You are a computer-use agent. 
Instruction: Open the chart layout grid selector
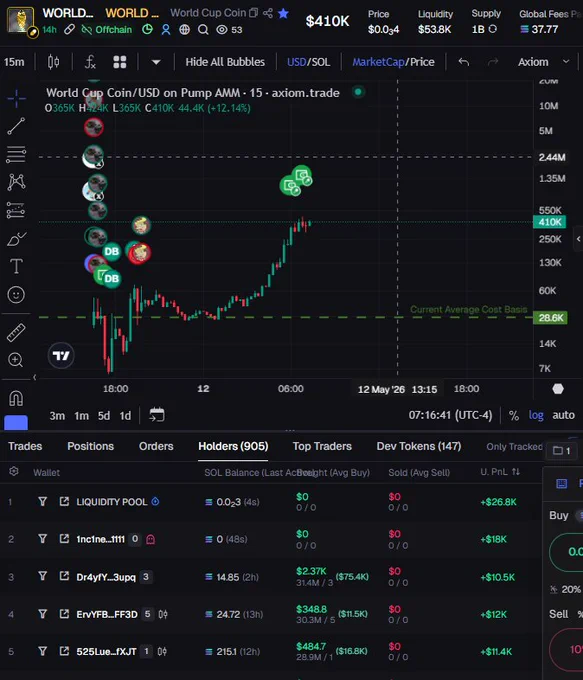120,62
